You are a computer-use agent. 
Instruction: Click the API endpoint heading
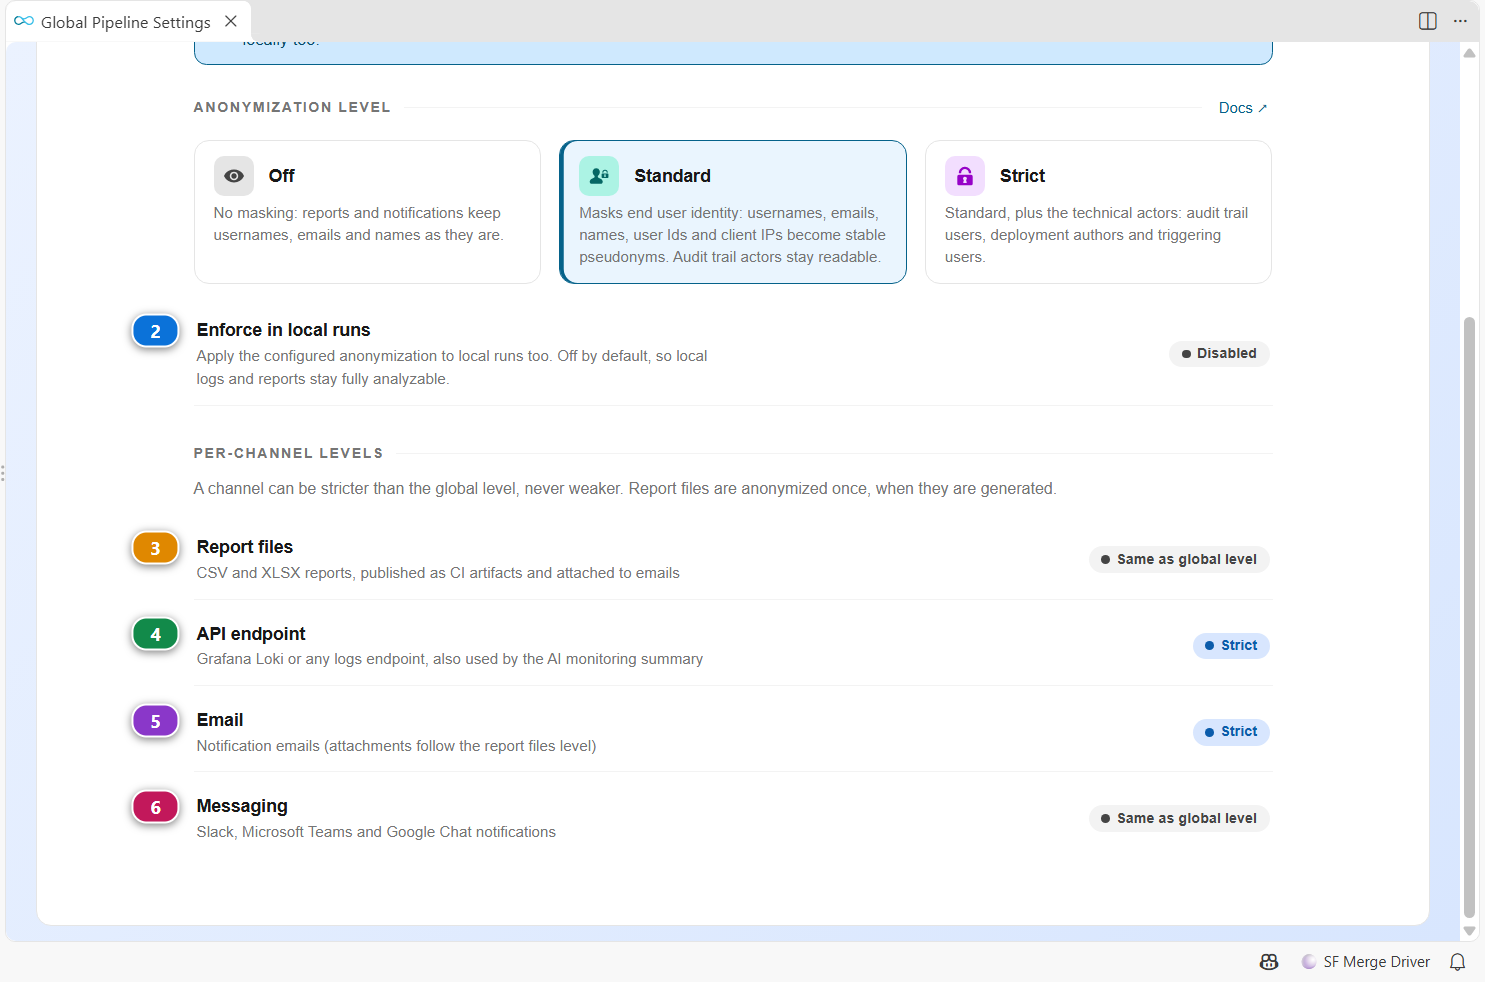pyautogui.click(x=251, y=634)
